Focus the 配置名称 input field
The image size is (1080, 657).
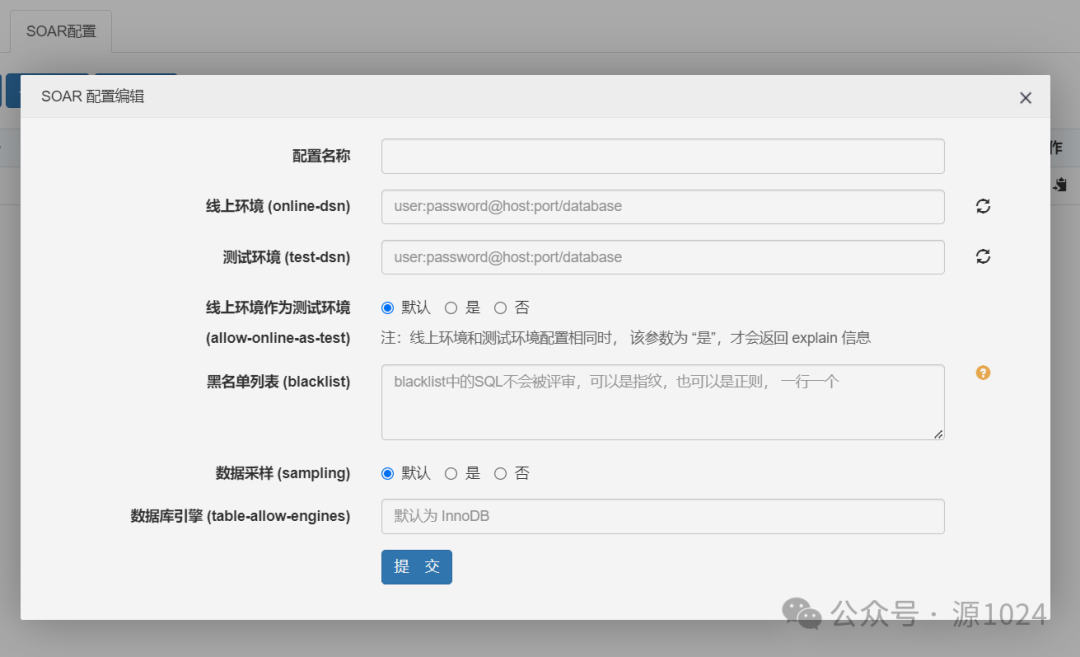click(x=663, y=156)
